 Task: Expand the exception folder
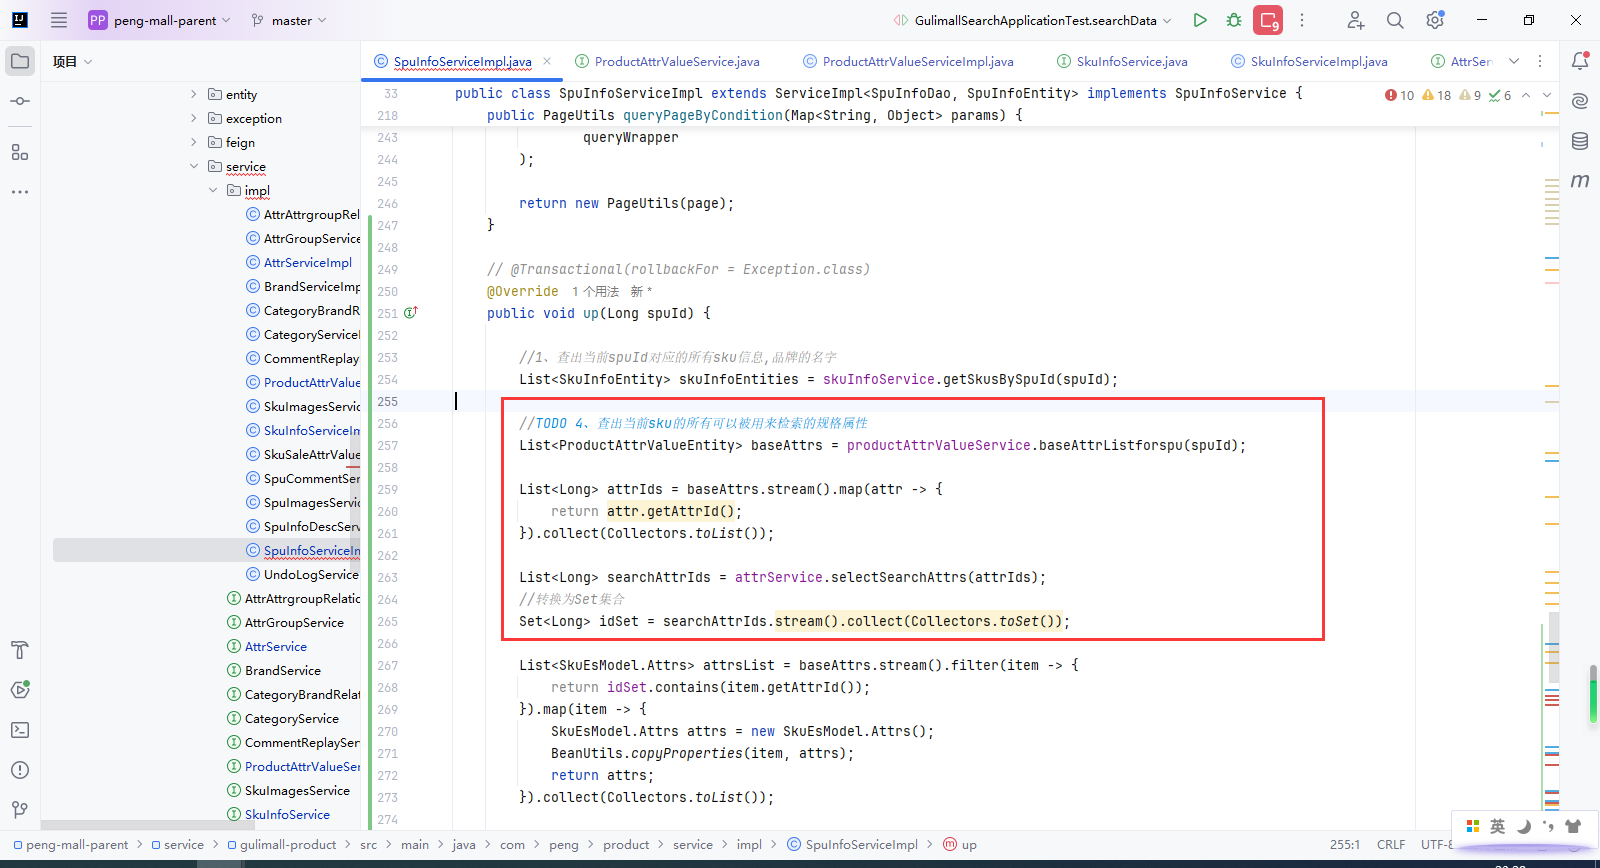point(194,118)
